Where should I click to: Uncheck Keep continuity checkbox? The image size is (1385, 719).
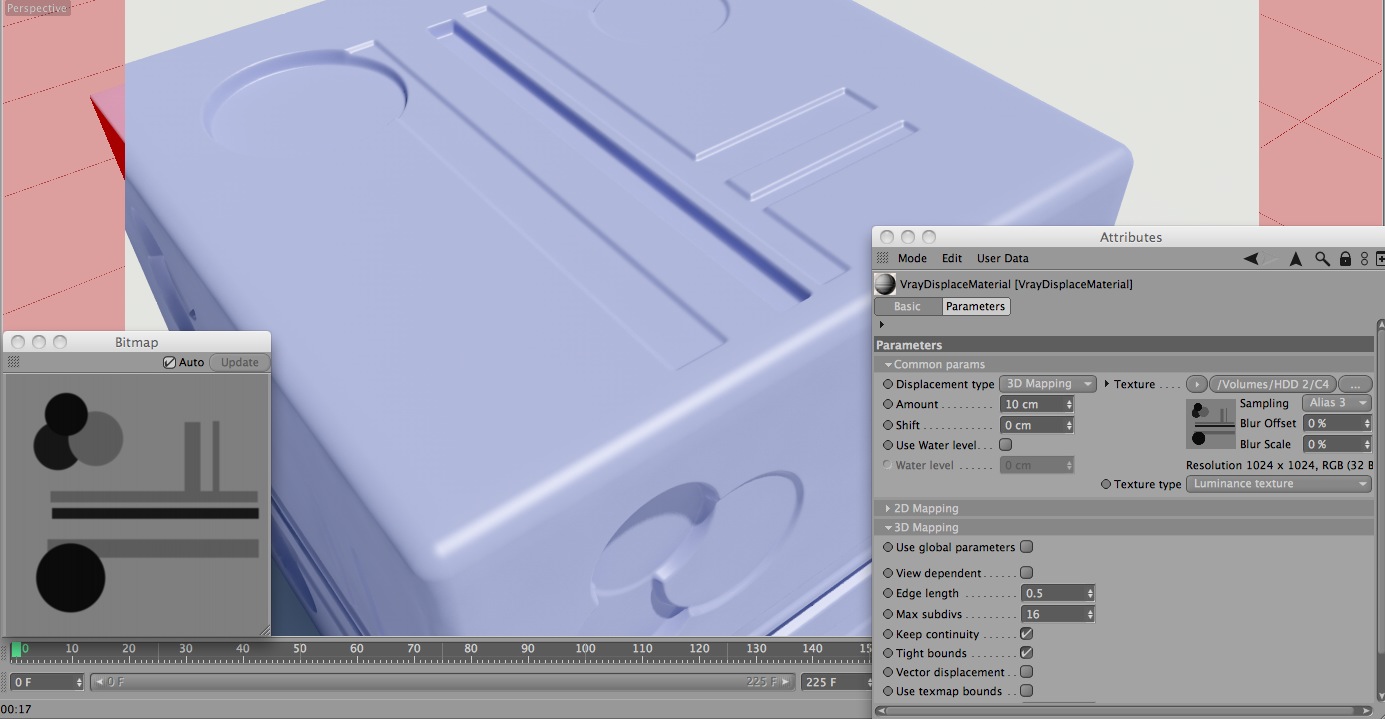(1026, 634)
